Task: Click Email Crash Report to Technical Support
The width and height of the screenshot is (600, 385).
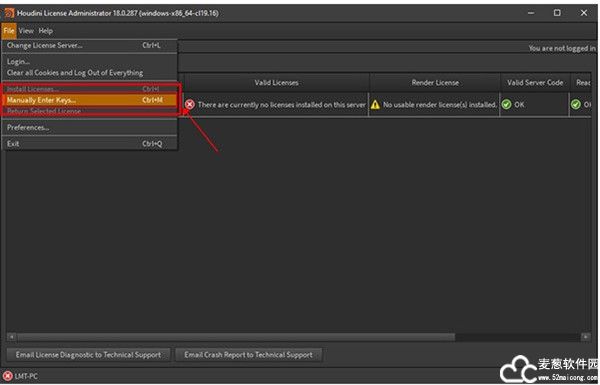Action: tap(248, 355)
